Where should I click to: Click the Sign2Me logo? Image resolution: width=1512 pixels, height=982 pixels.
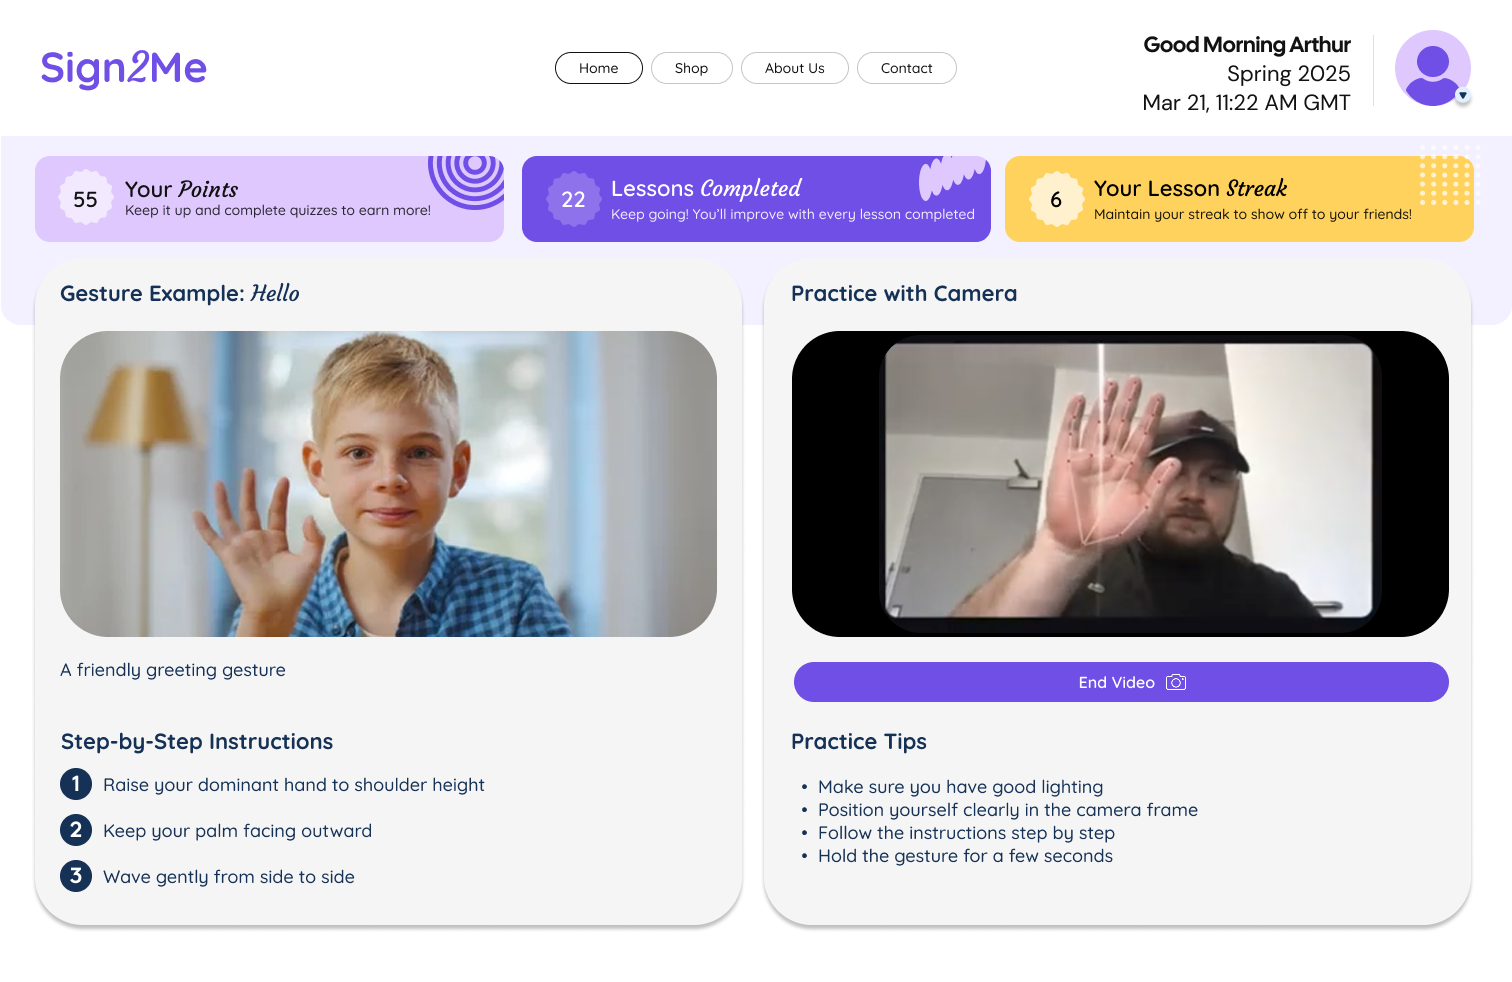[x=123, y=68]
